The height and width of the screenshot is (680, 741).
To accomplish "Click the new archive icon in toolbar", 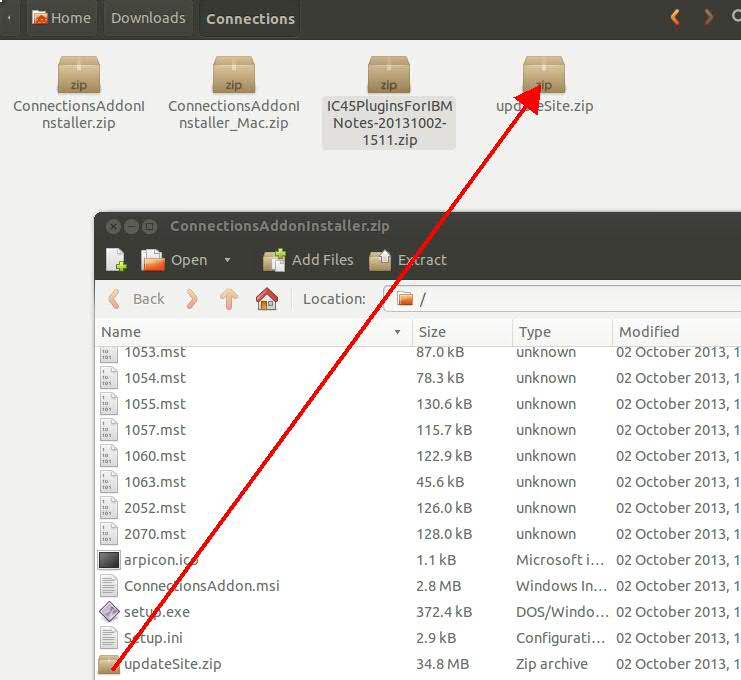I will coord(116,260).
